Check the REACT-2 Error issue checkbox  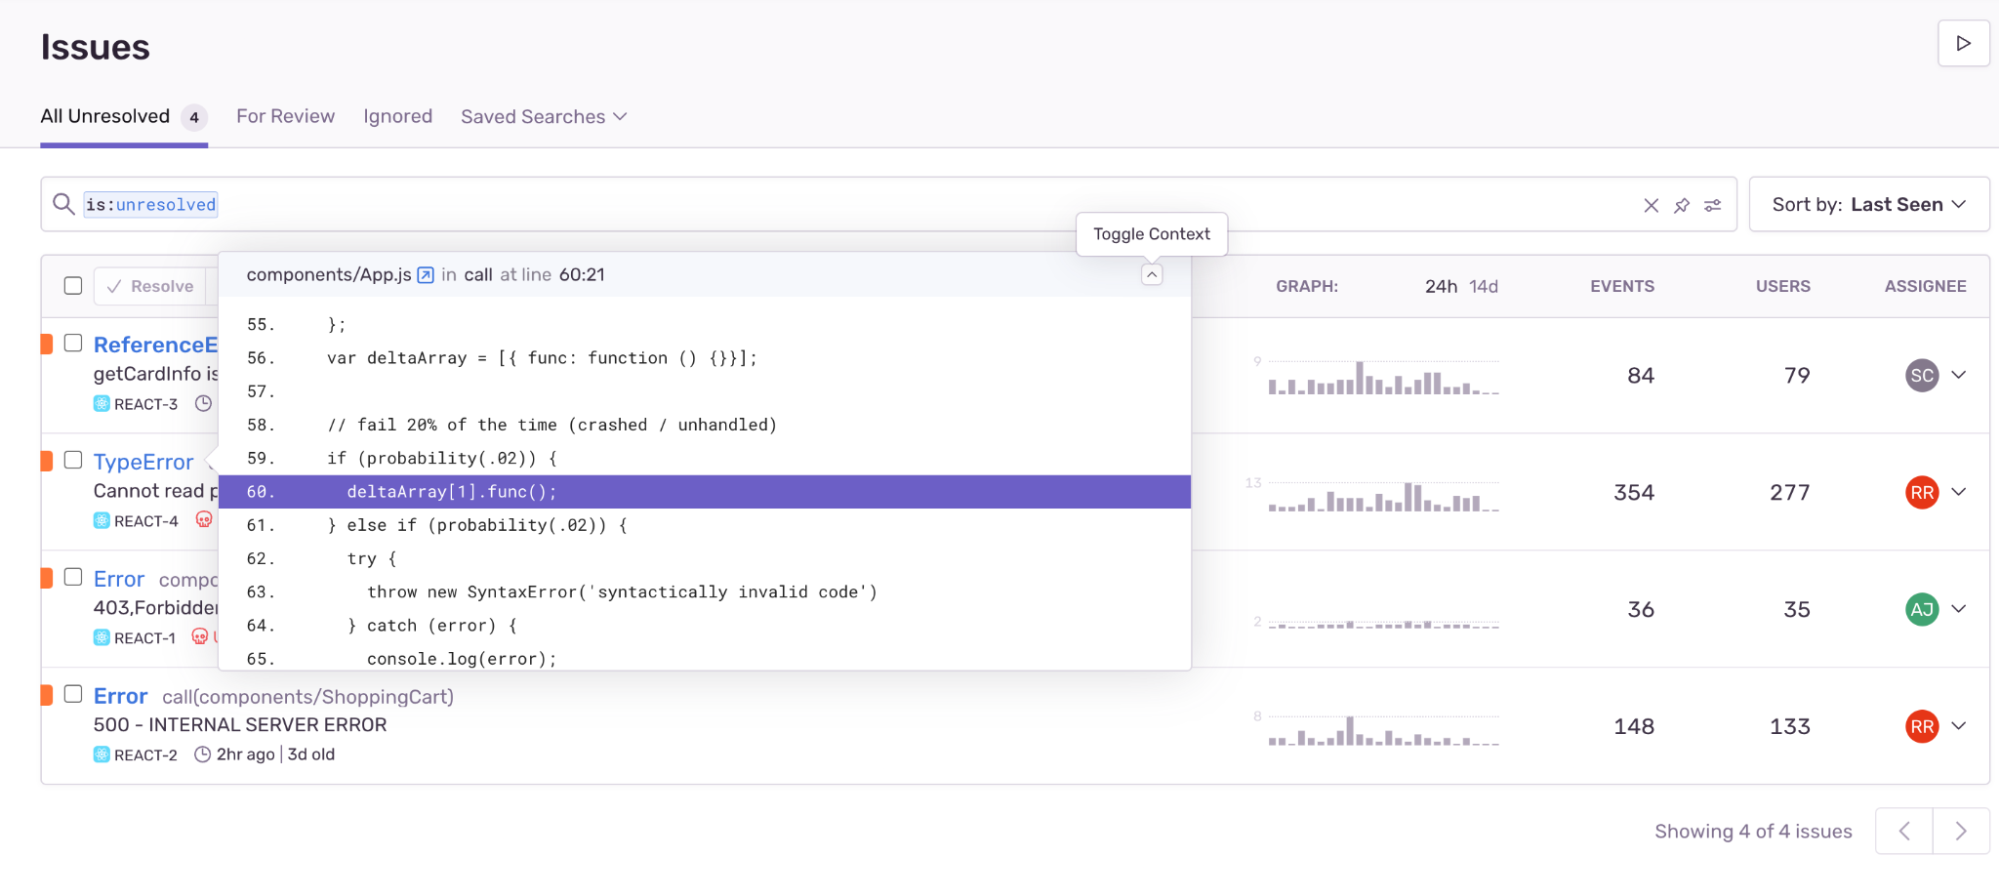73,694
